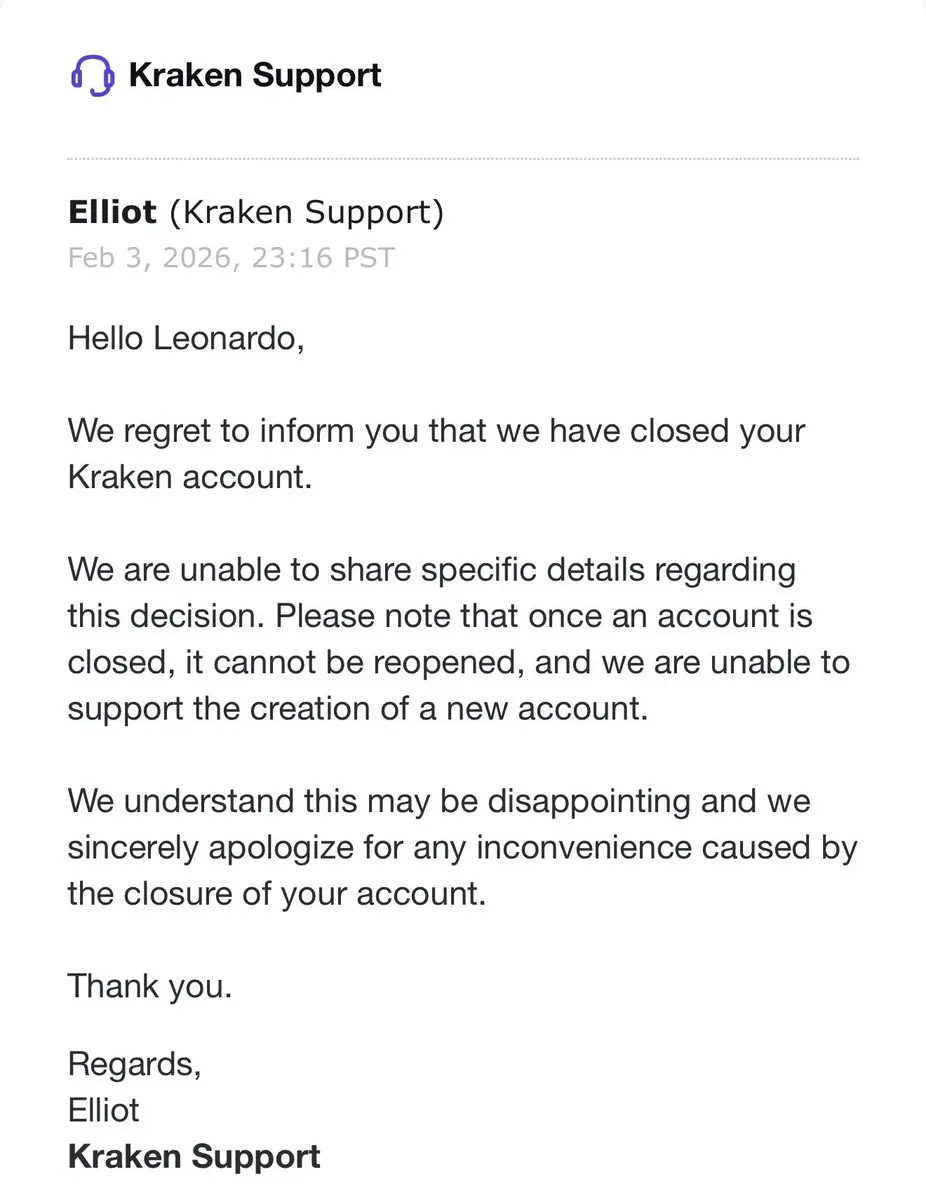Click the Hello Leonardo greeting line
Viewport: 926px width, 1200px height.
pyautogui.click(x=186, y=339)
